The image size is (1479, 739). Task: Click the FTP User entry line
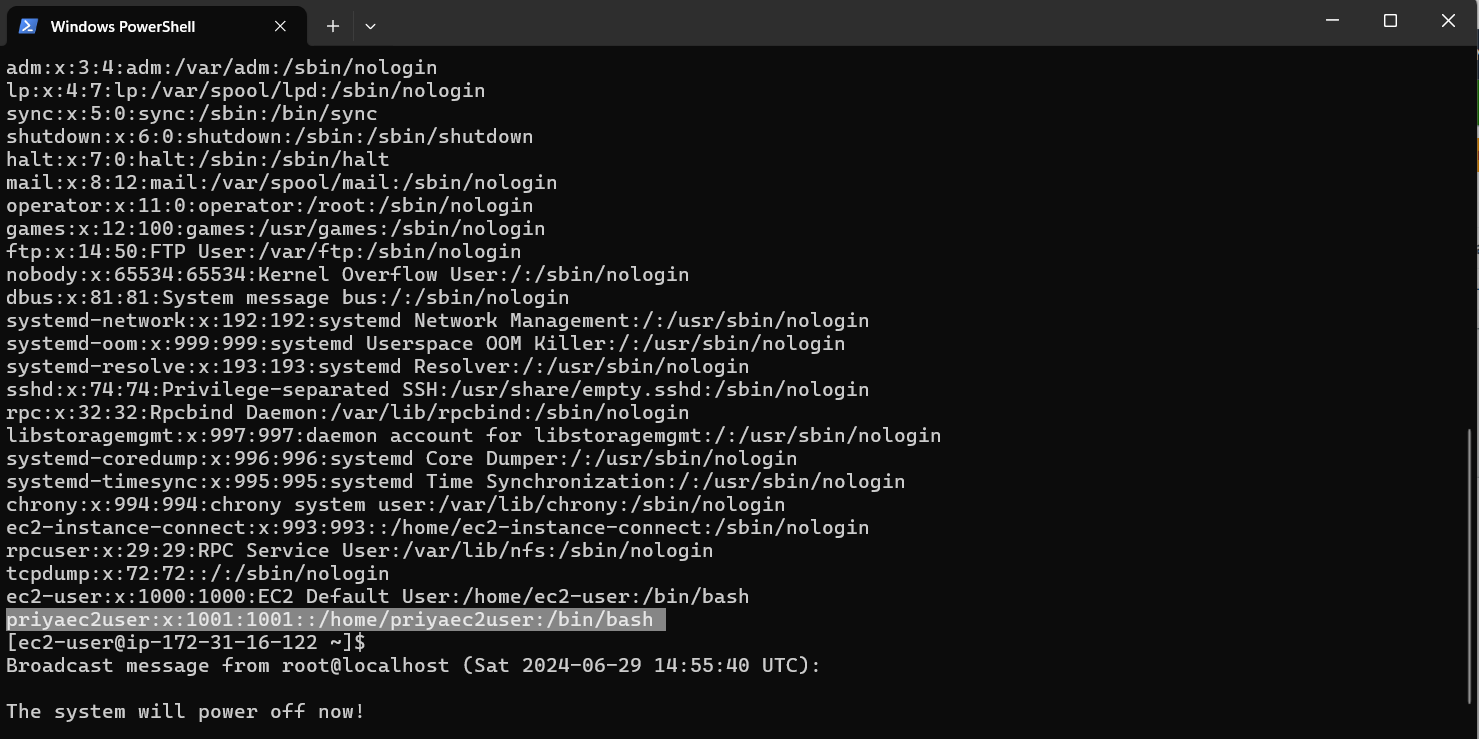263,252
